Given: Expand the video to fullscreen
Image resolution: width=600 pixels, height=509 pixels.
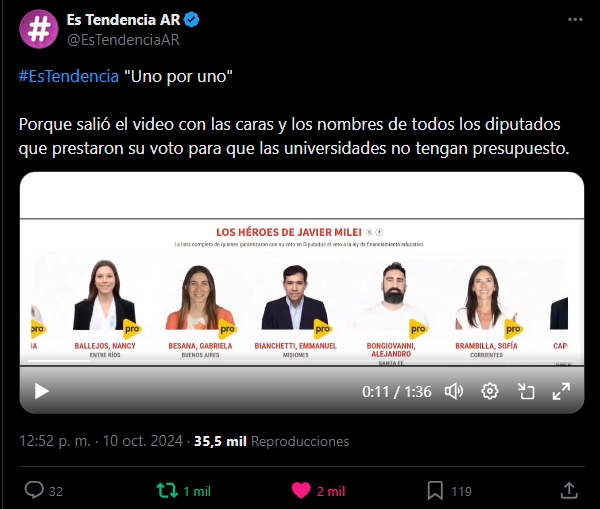Looking at the screenshot, I should 561,392.
